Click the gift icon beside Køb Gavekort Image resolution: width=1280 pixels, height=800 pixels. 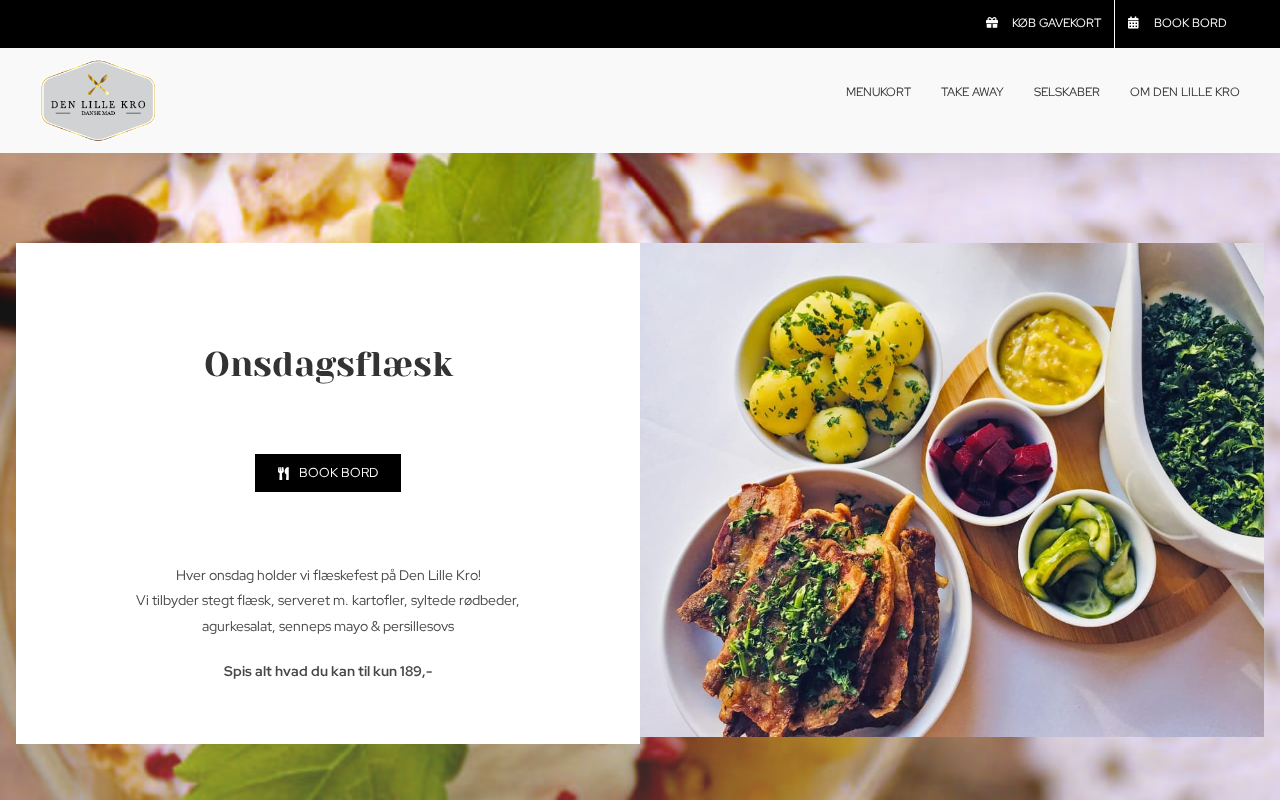coord(992,23)
